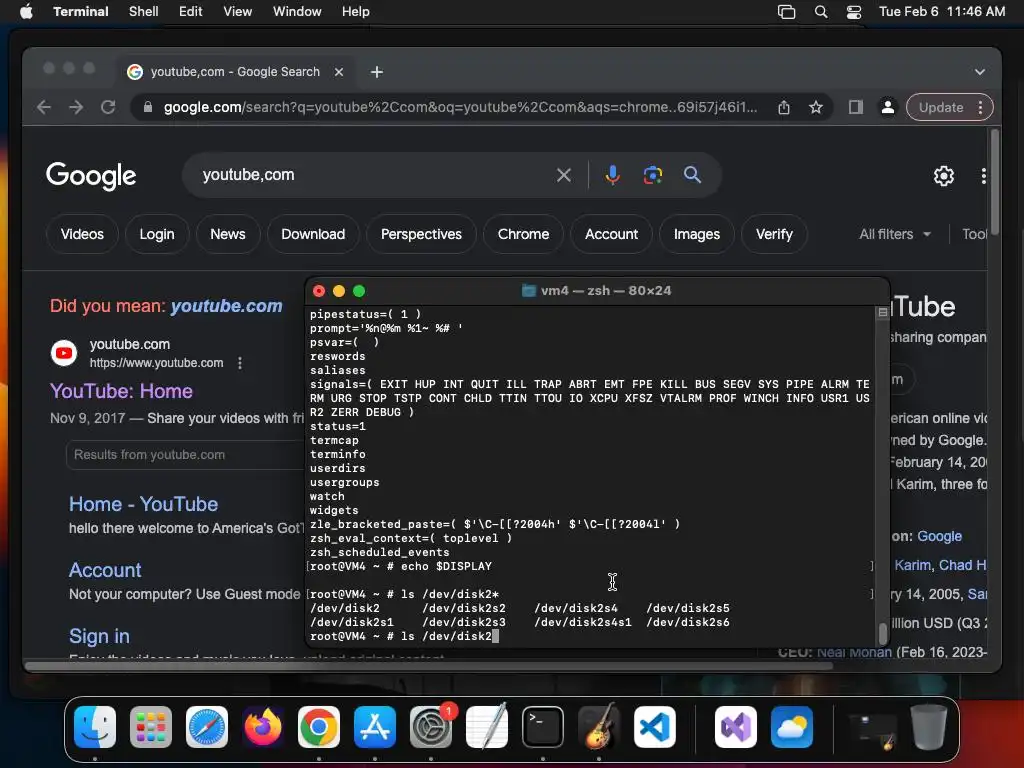Open the YouTube: Home result
The width and height of the screenshot is (1024, 768).
[x=121, y=391]
